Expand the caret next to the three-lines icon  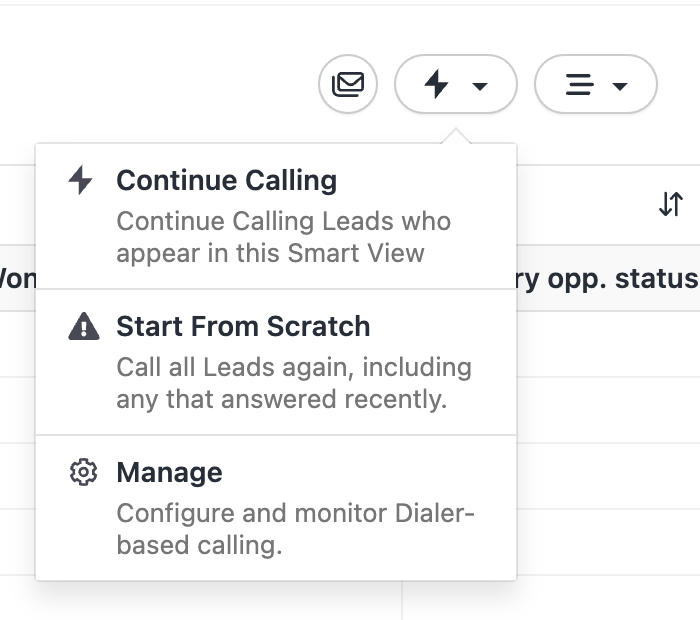click(620, 86)
